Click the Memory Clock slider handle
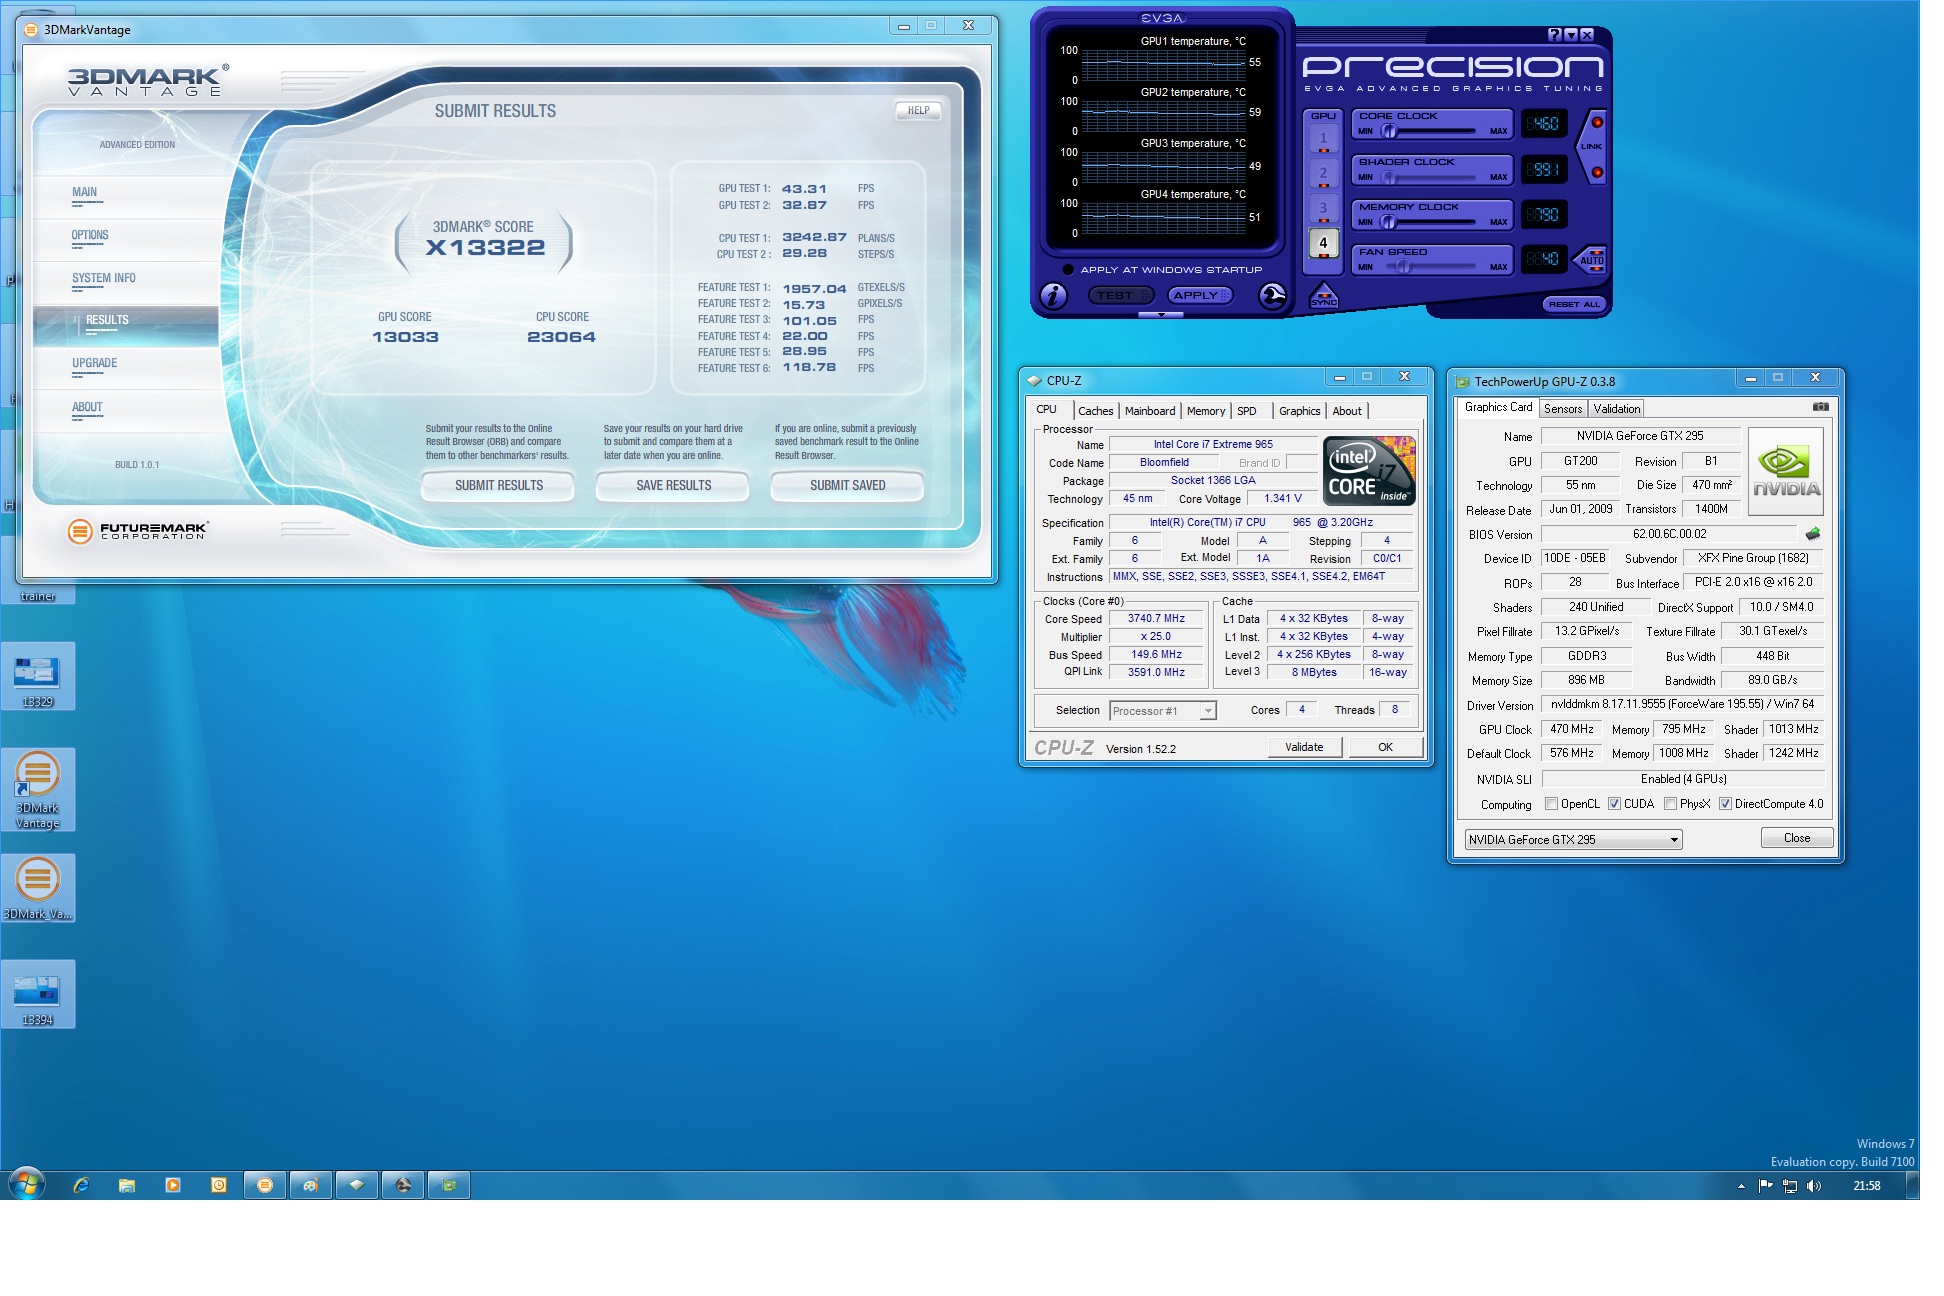This screenshot has width=1944, height=1296. pyautogui.click(x=1388, y=222)
